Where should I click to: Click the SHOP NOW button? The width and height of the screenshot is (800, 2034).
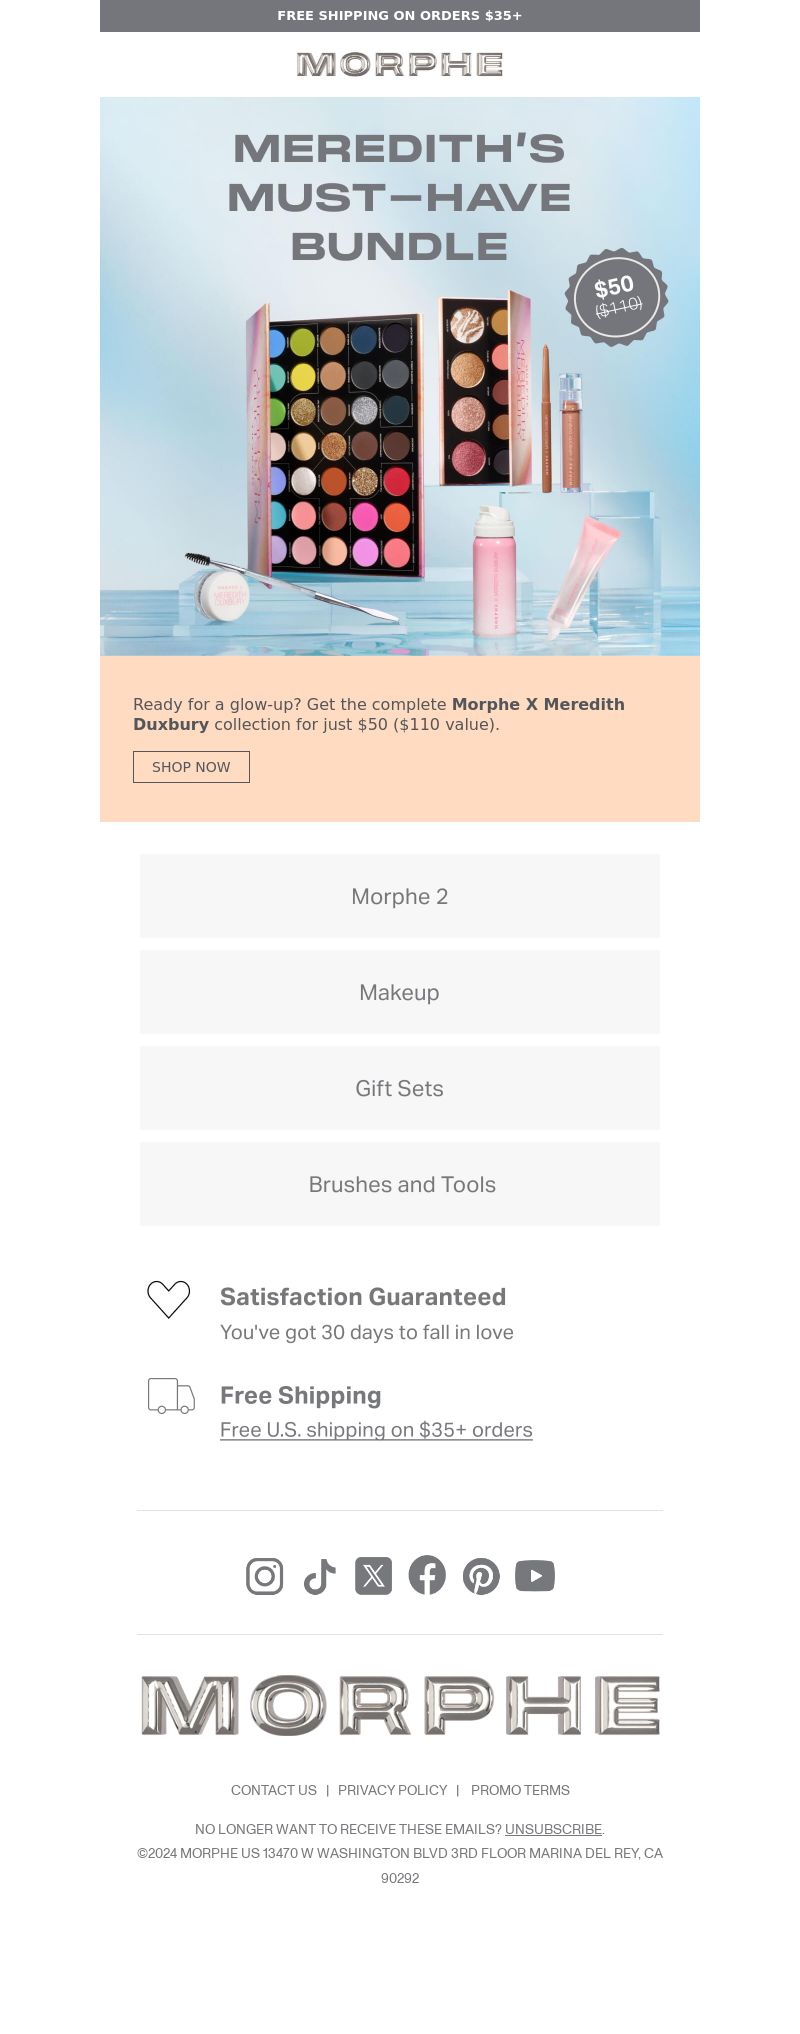(x=191, y=767)
